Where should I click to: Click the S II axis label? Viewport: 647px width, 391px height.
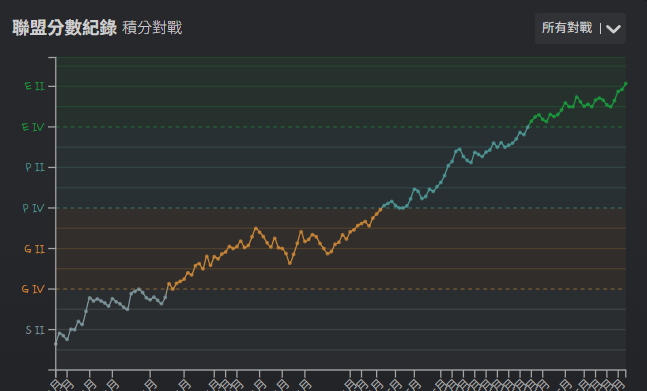[35, 330]
